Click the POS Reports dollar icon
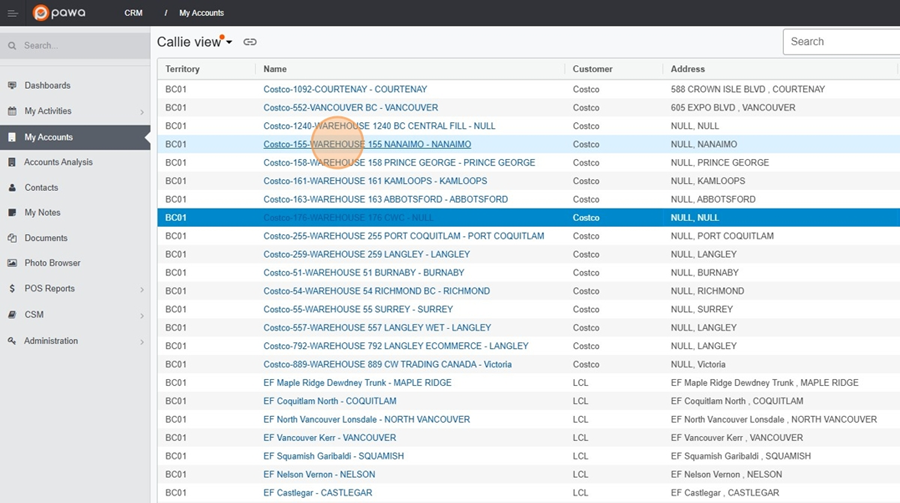This screenshot has width=900, height=503. 12,288
